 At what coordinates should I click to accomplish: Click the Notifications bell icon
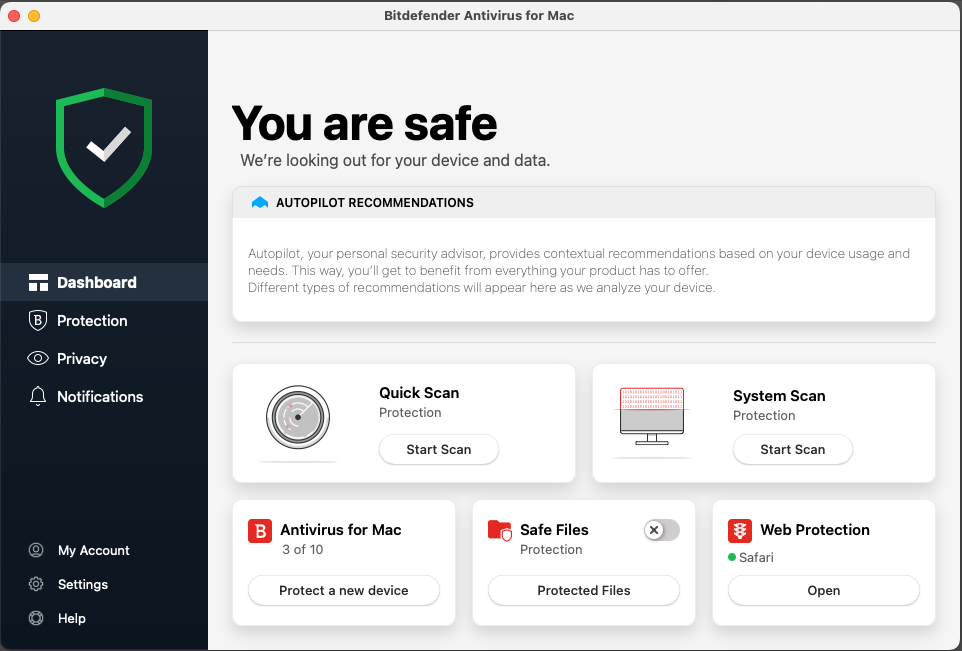click(x=38, y=396)
